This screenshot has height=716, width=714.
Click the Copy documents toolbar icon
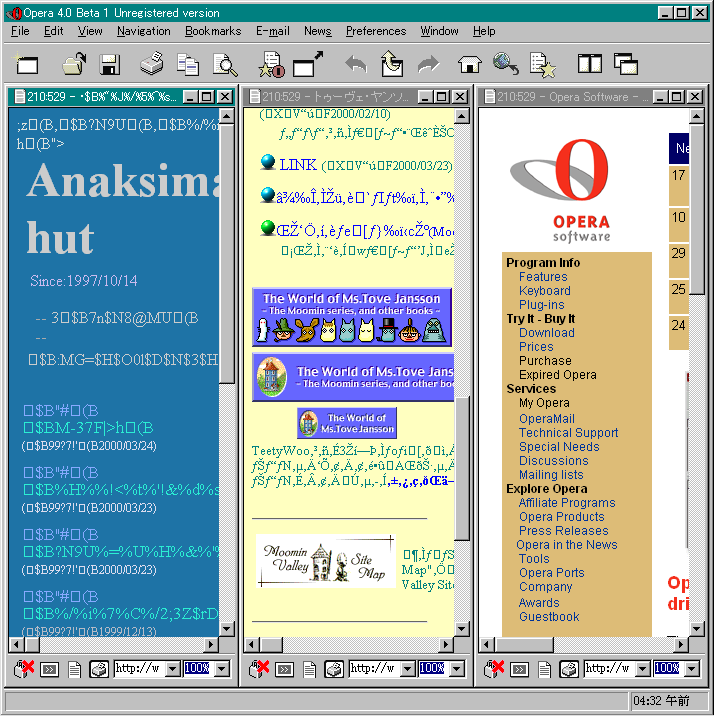coord(188,64)
